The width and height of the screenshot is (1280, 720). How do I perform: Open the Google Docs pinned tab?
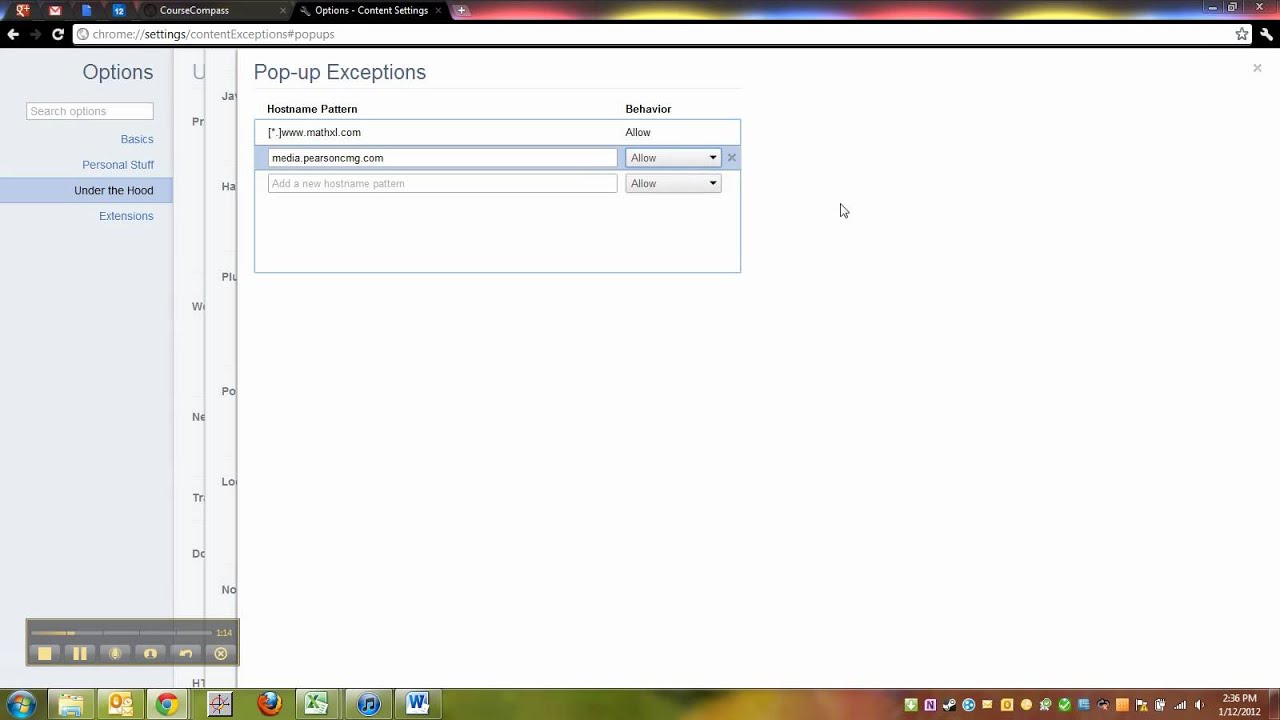coord(86,10)
